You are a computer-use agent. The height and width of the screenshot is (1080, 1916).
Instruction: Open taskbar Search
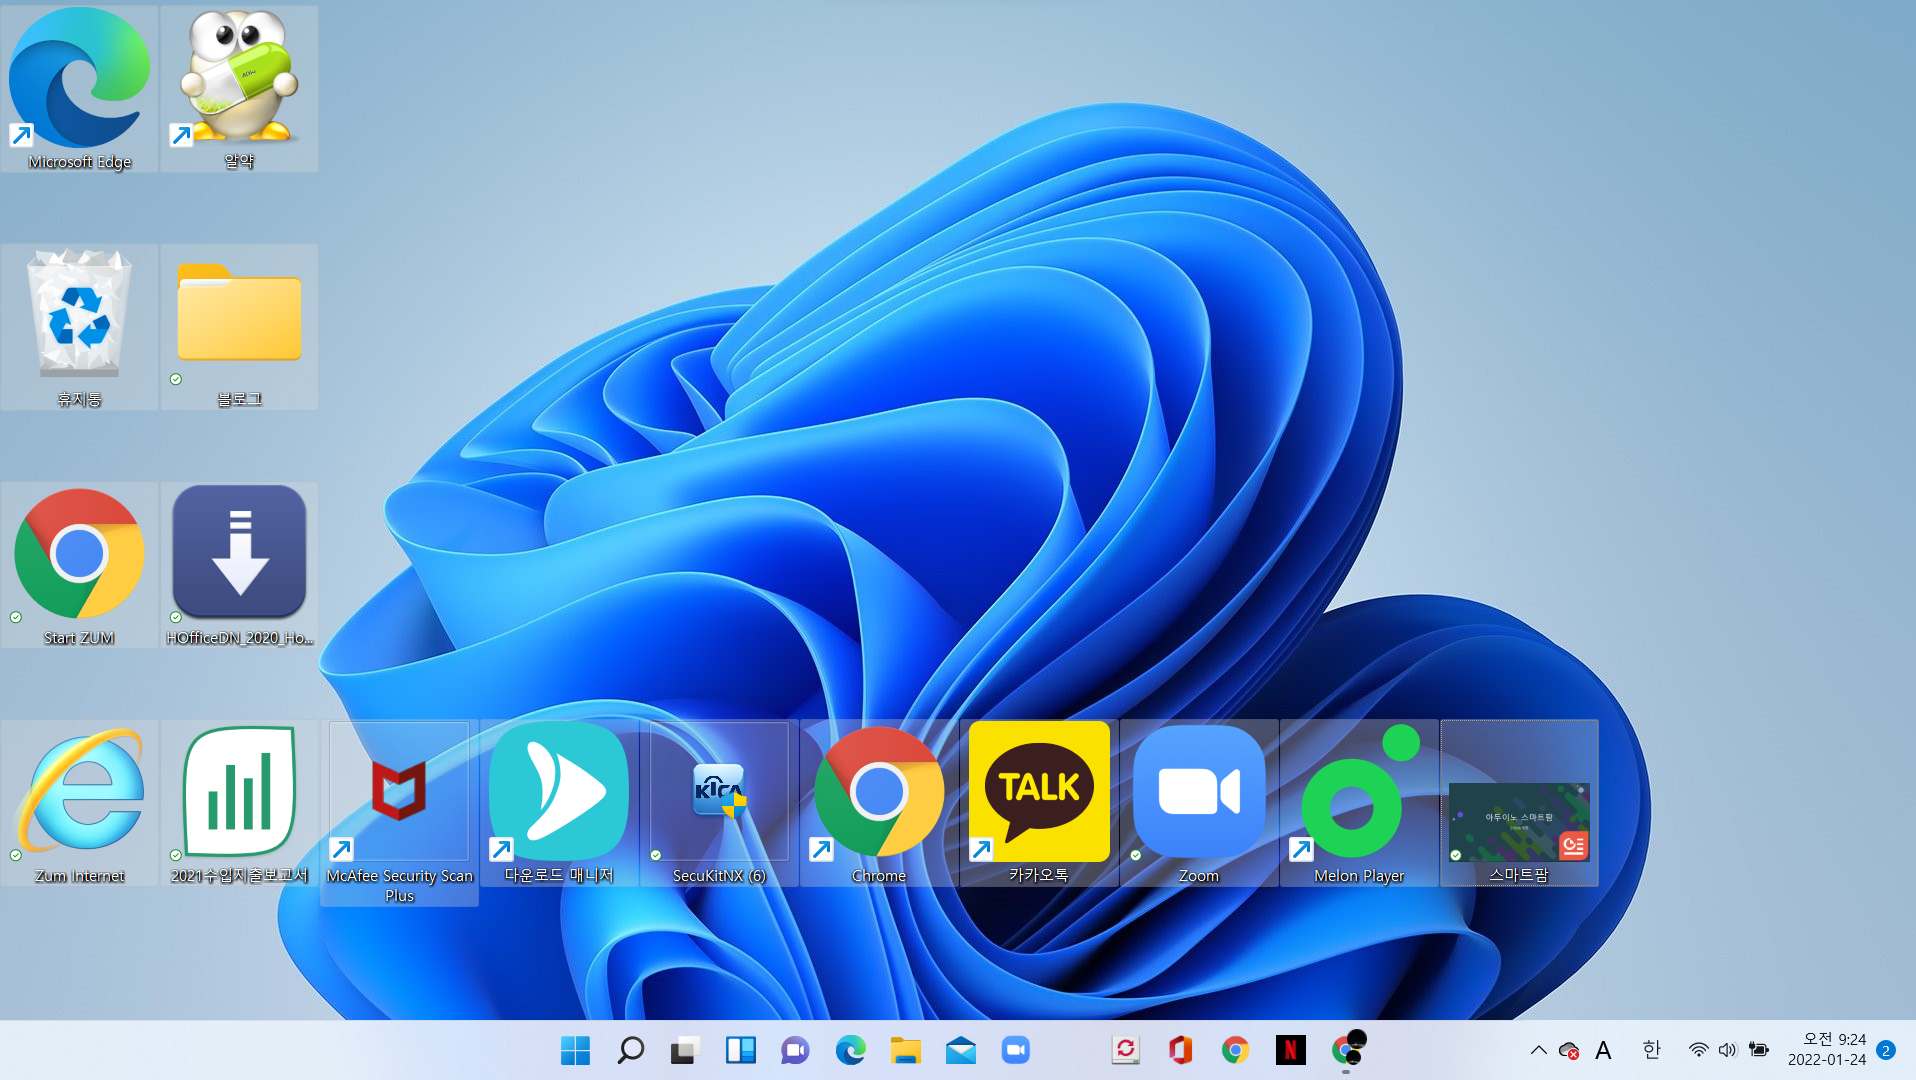pos(630,1050)
